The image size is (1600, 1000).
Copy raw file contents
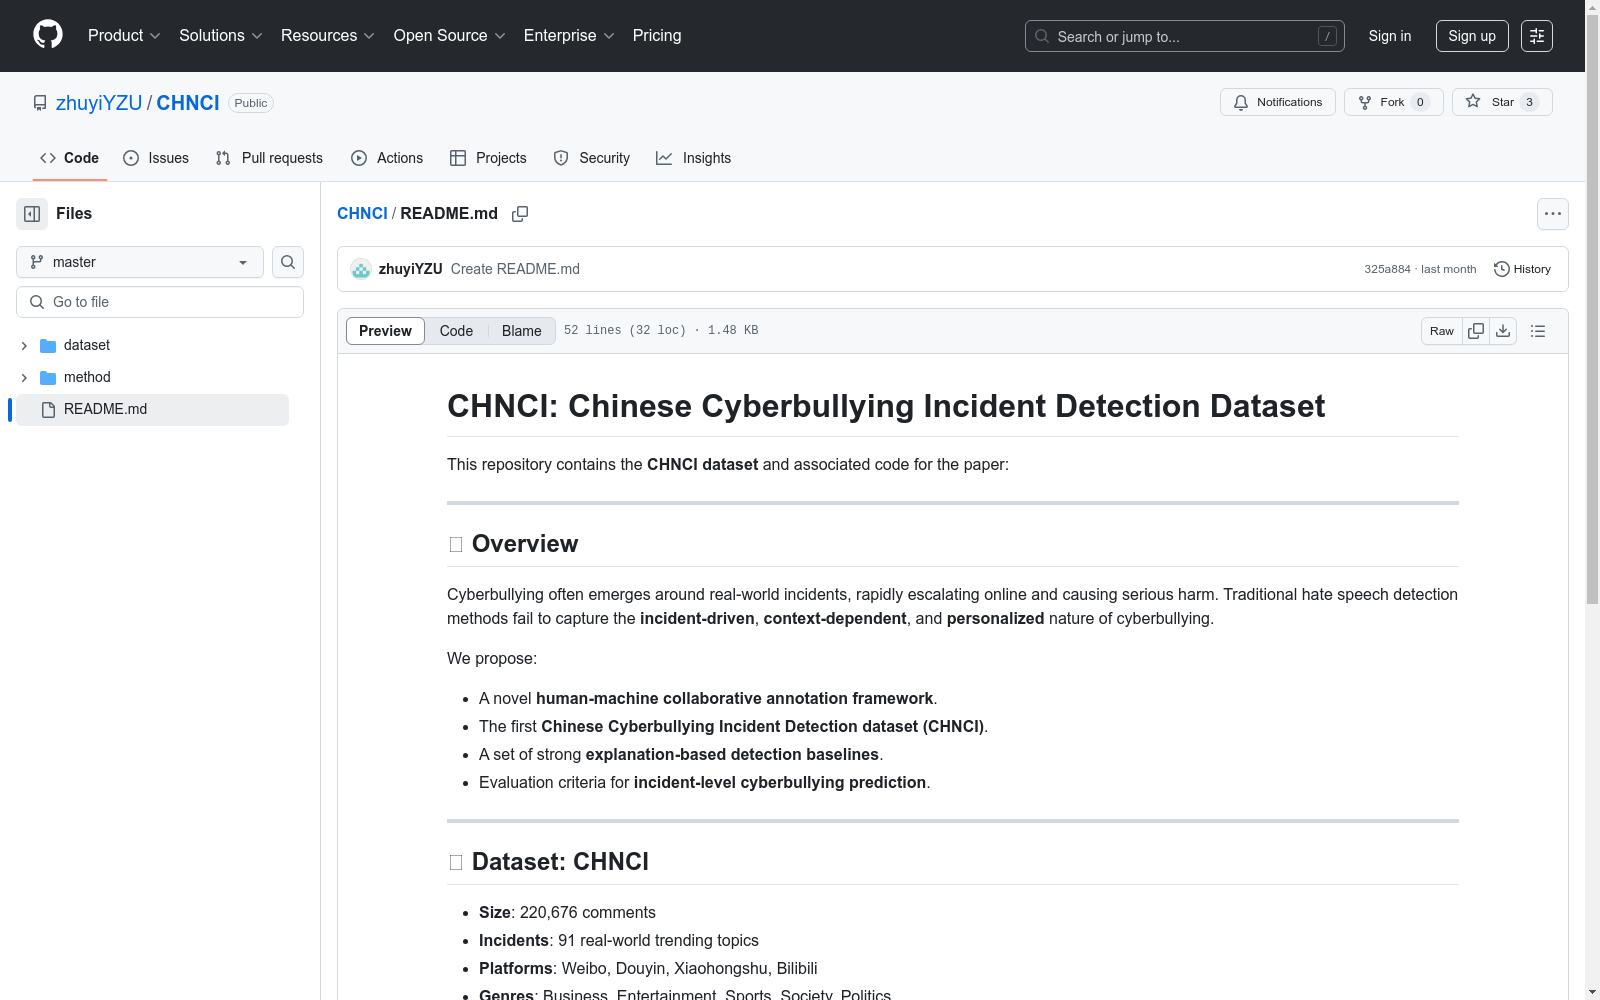[1476, 331]
